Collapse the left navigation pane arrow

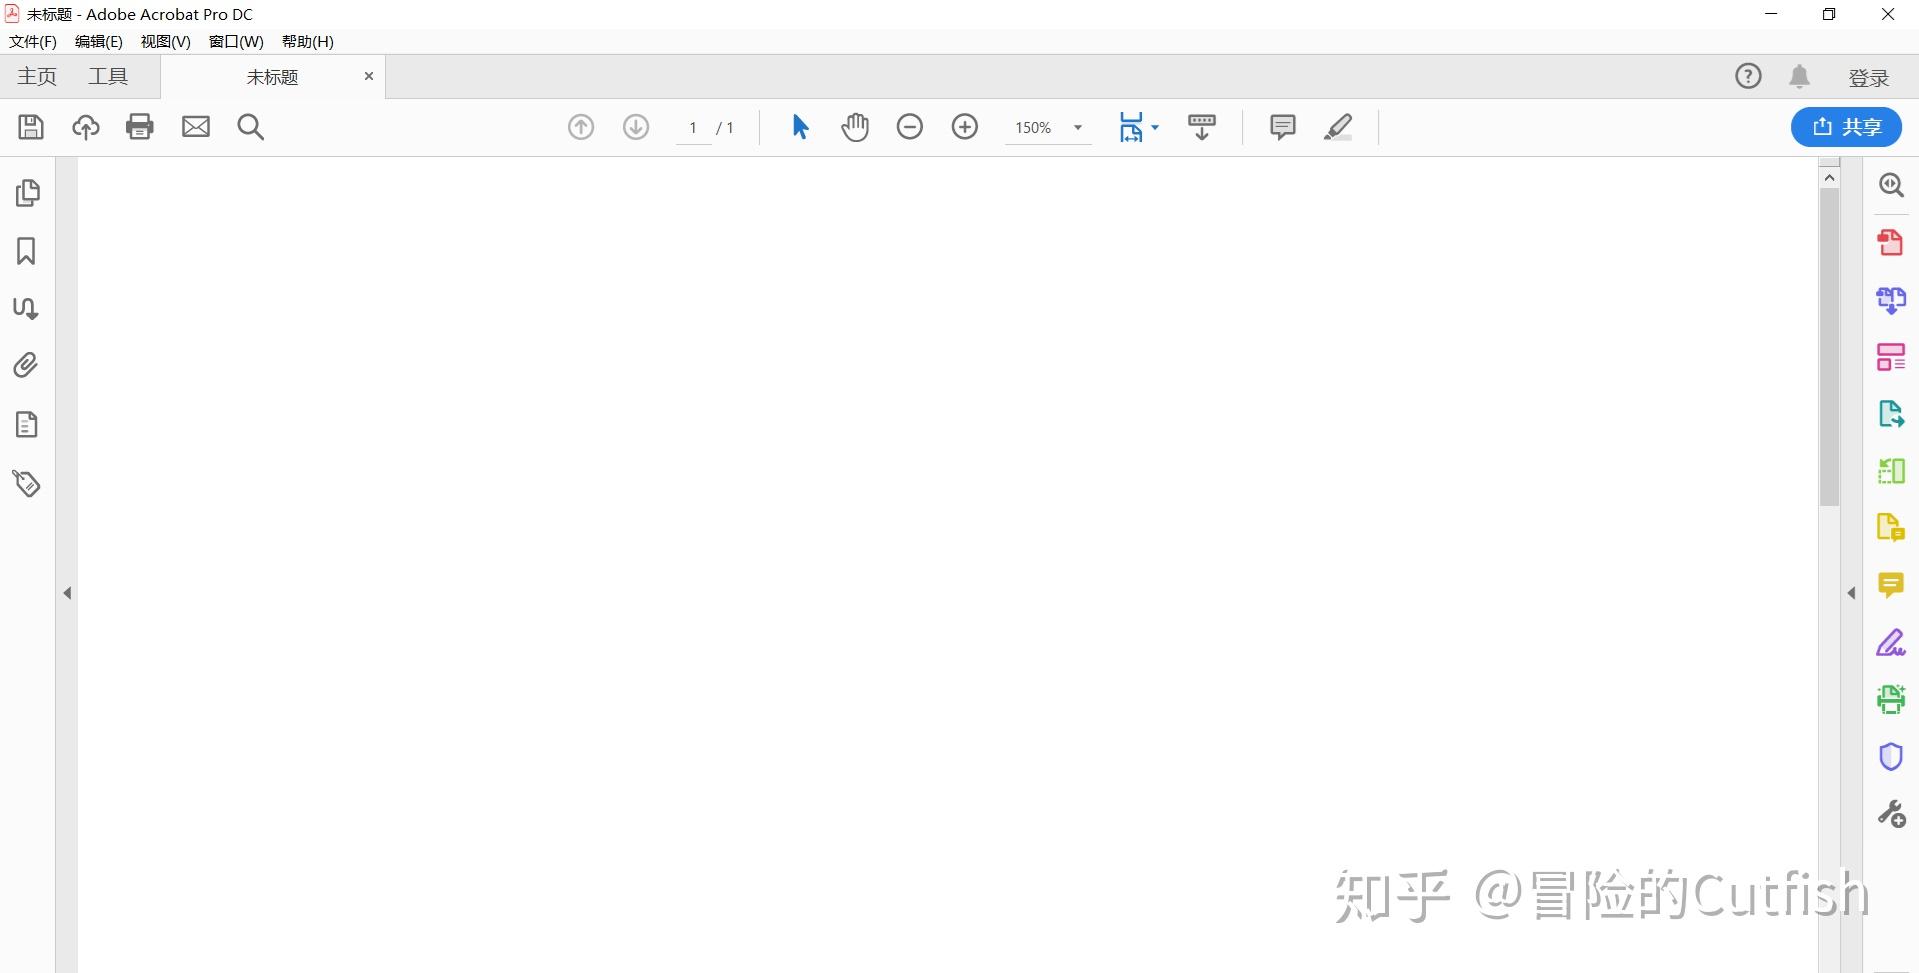[67, 593]
